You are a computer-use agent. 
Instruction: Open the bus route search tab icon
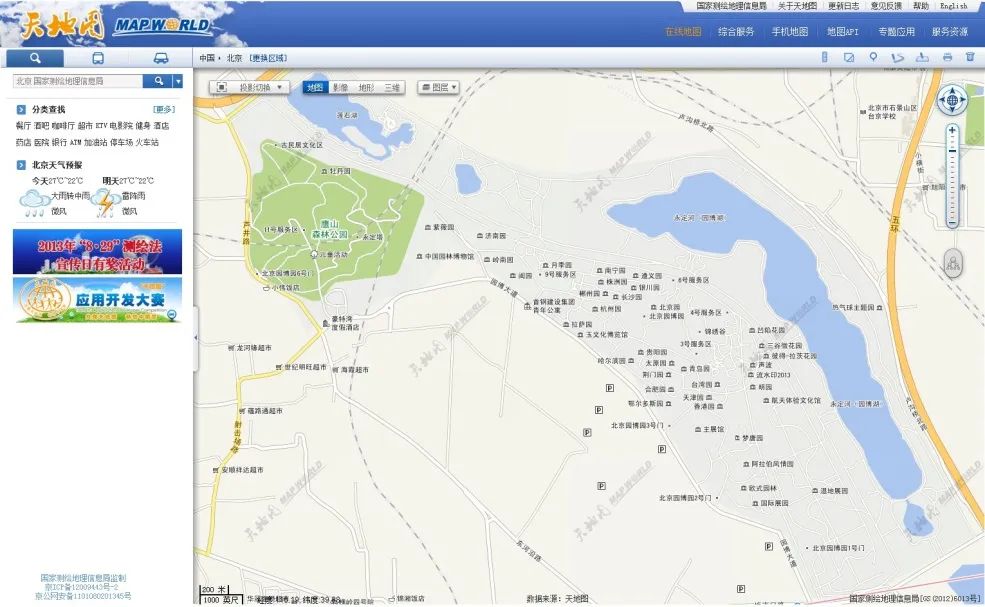click(x=98, y=58)
